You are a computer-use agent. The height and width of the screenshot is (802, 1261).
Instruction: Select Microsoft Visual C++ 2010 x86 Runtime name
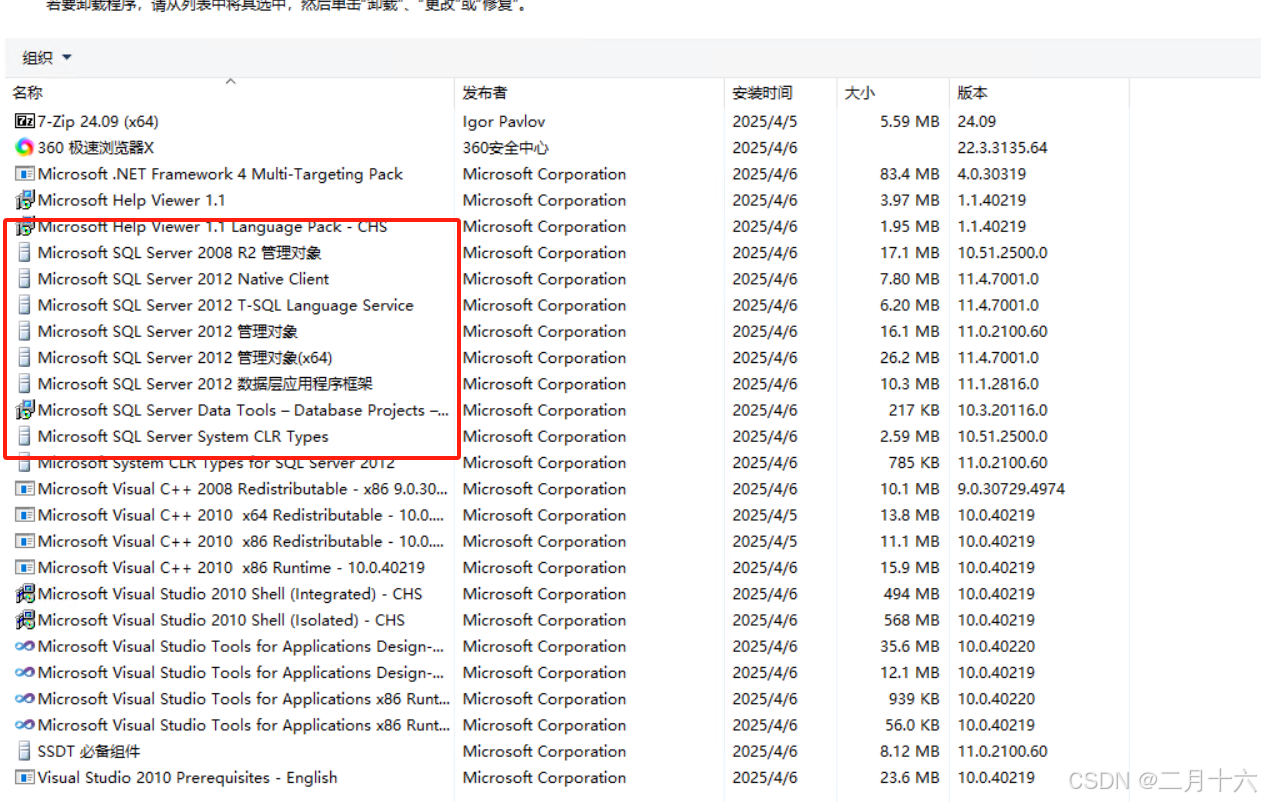tap(231, 567)
